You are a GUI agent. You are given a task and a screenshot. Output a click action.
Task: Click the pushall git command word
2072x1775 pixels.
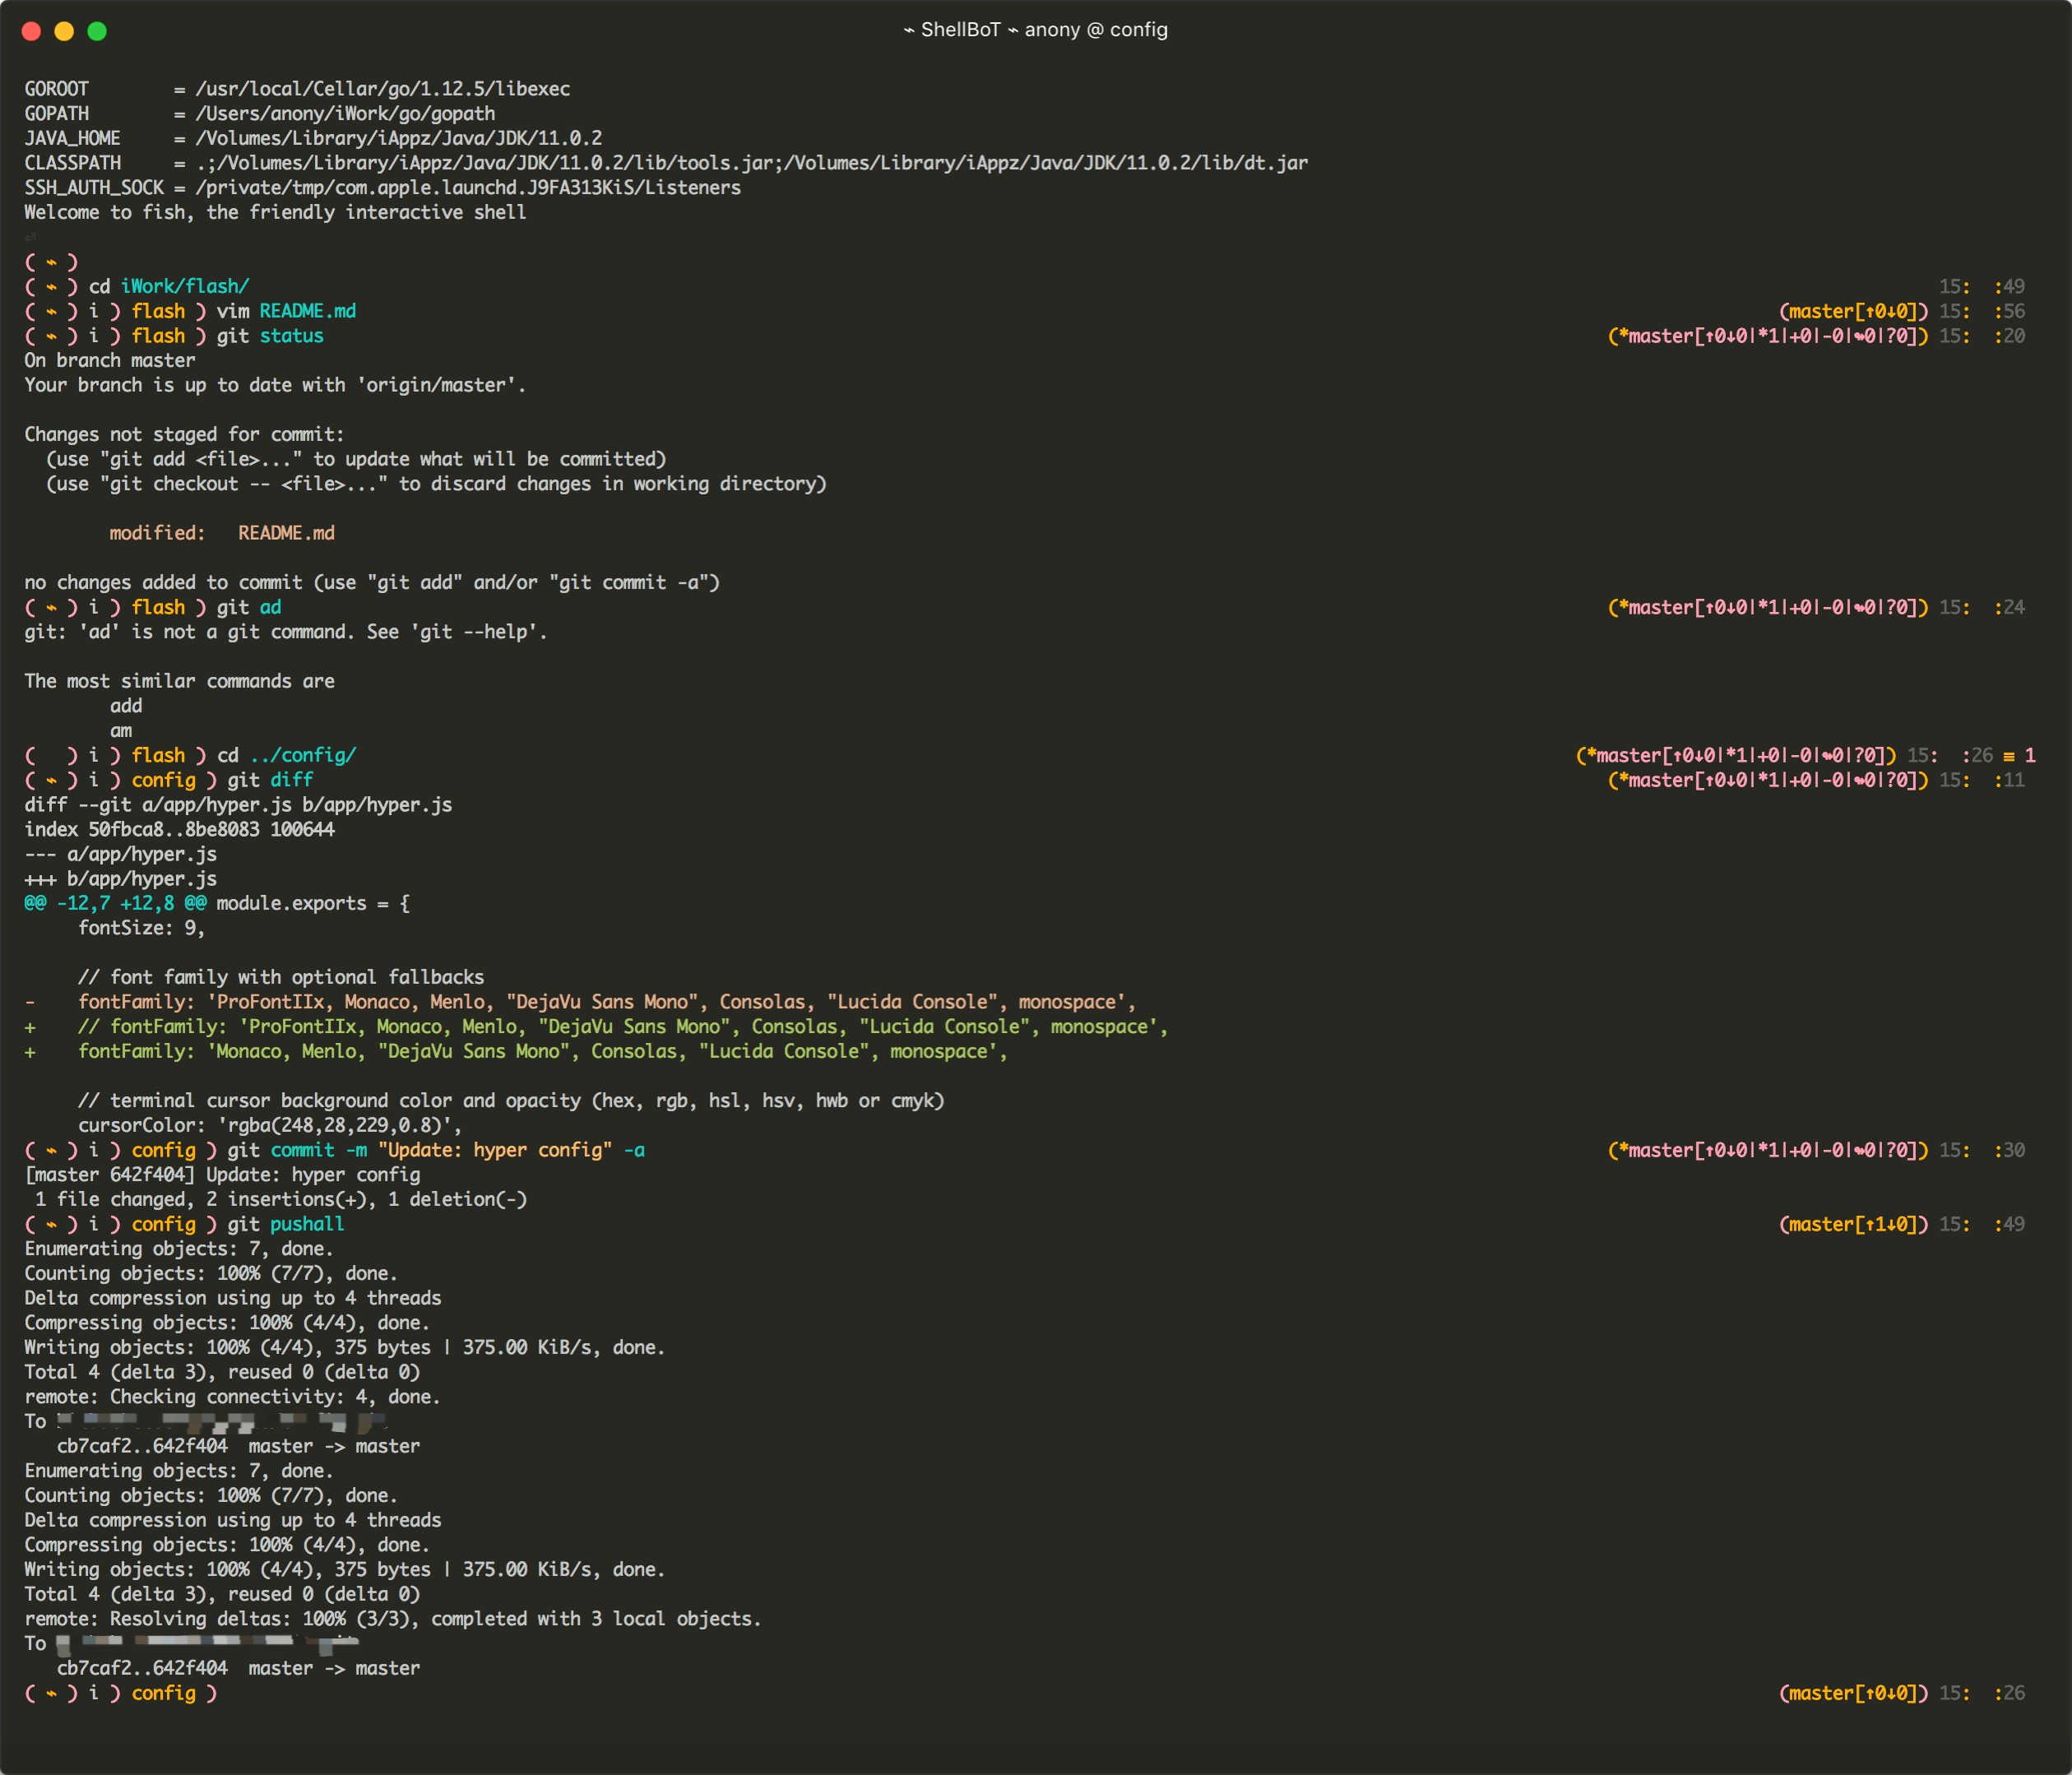tap(306, 1224)
